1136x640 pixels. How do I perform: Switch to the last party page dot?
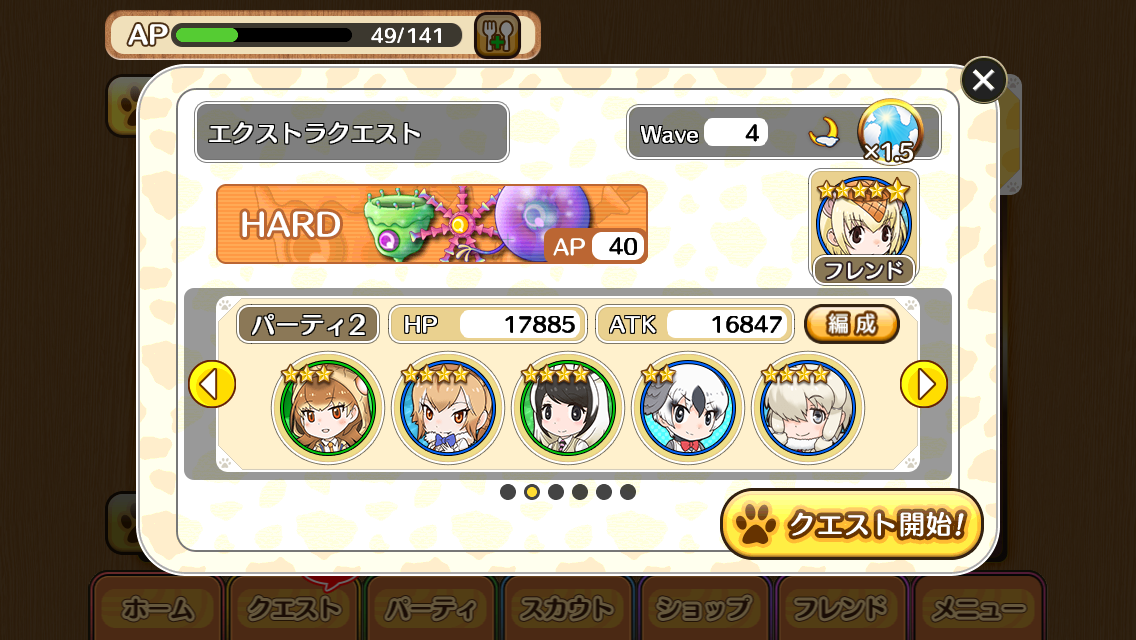click(x=628, y=492)
